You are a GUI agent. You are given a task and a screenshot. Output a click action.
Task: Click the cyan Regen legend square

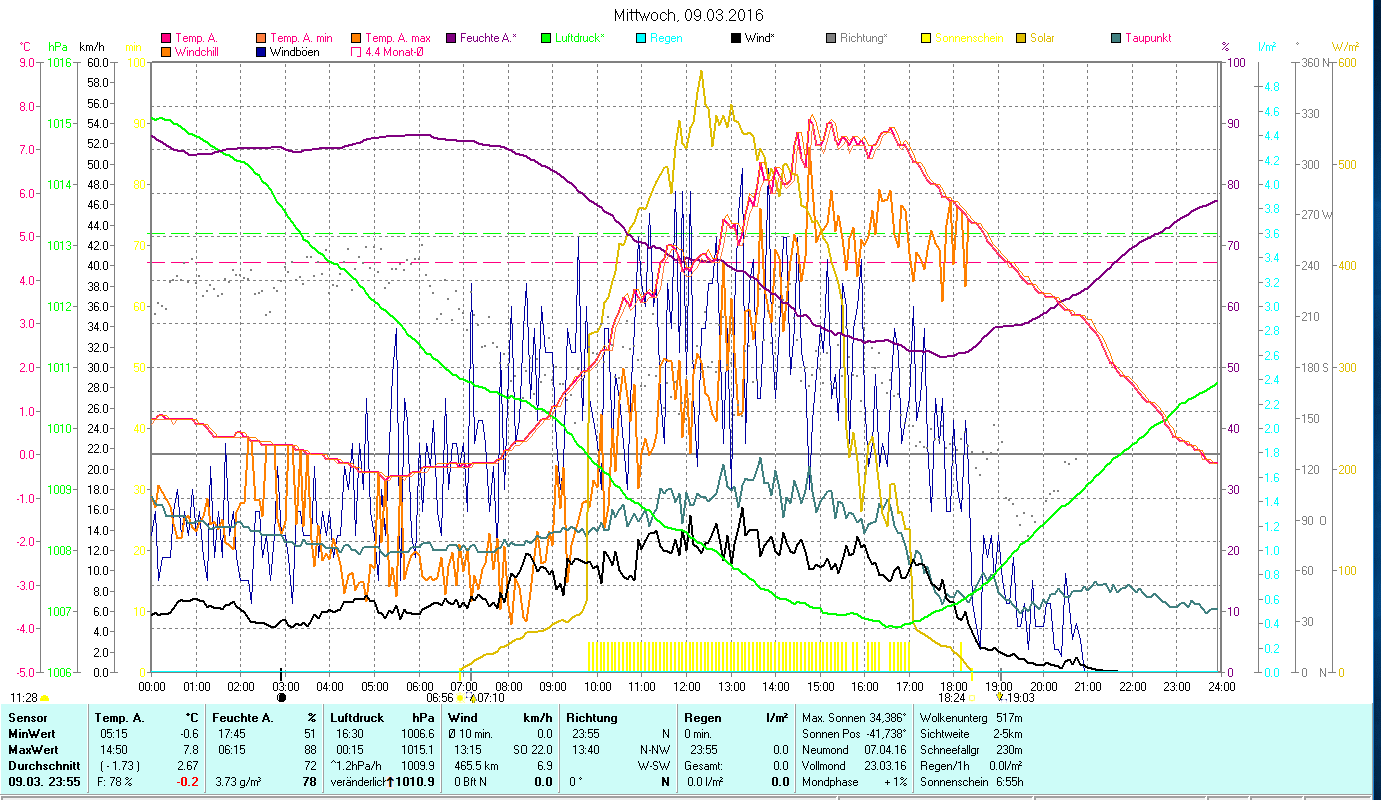pos(641,38)
